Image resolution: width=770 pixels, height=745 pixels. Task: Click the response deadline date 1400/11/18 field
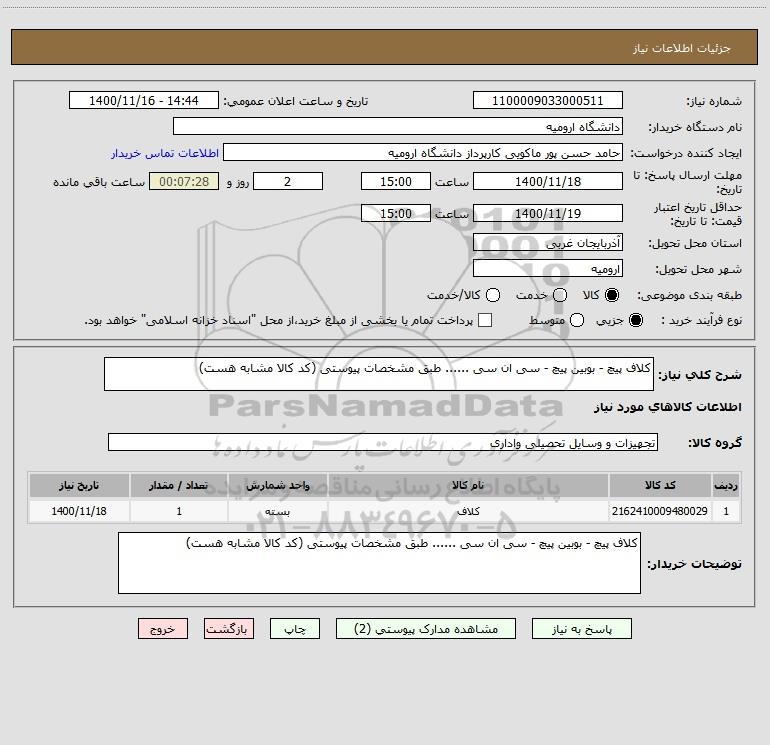pyautogui.click(x=548, y=181)
